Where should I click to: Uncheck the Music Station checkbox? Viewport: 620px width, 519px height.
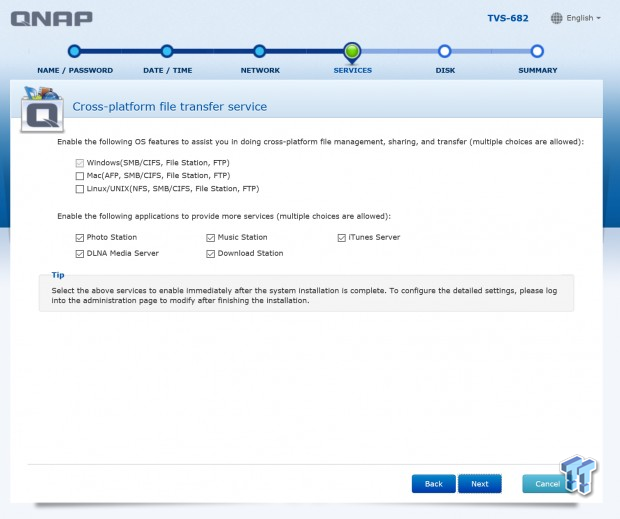210,238
